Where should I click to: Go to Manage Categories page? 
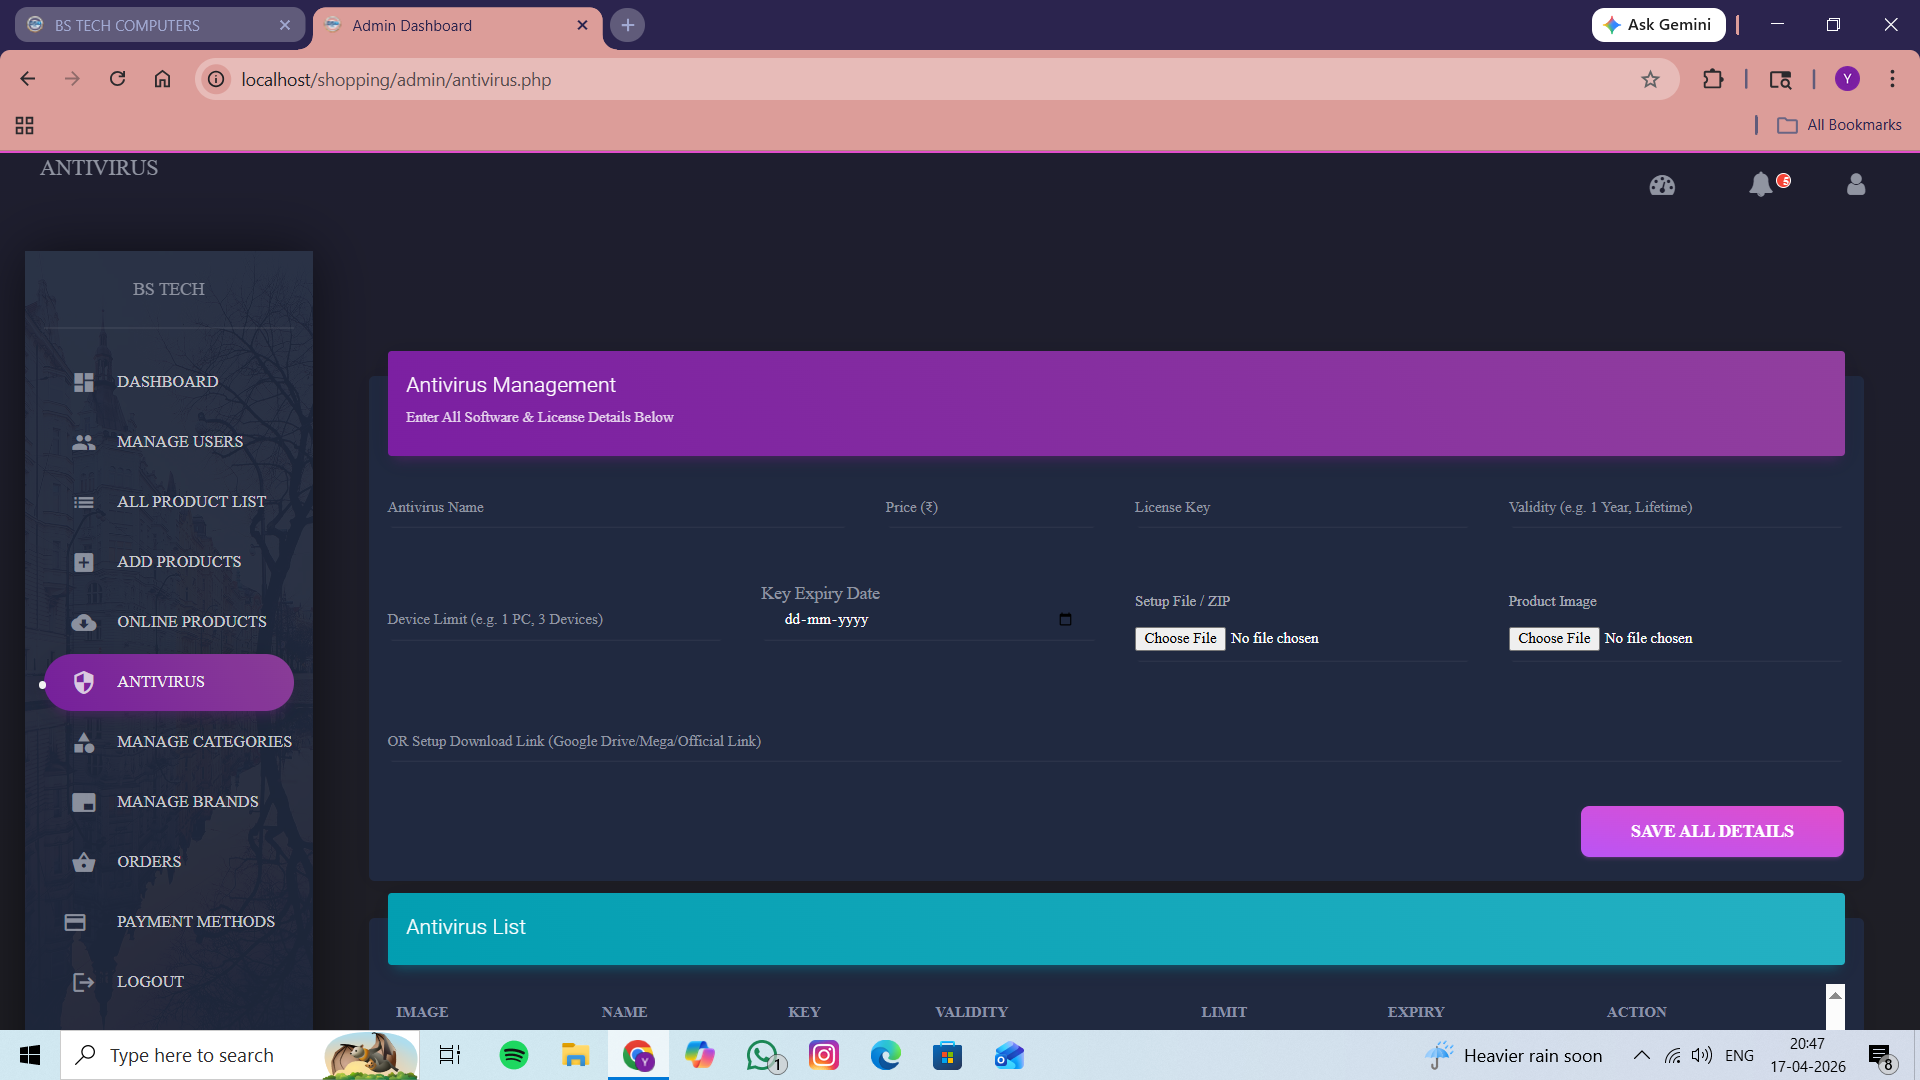(204, 742)
